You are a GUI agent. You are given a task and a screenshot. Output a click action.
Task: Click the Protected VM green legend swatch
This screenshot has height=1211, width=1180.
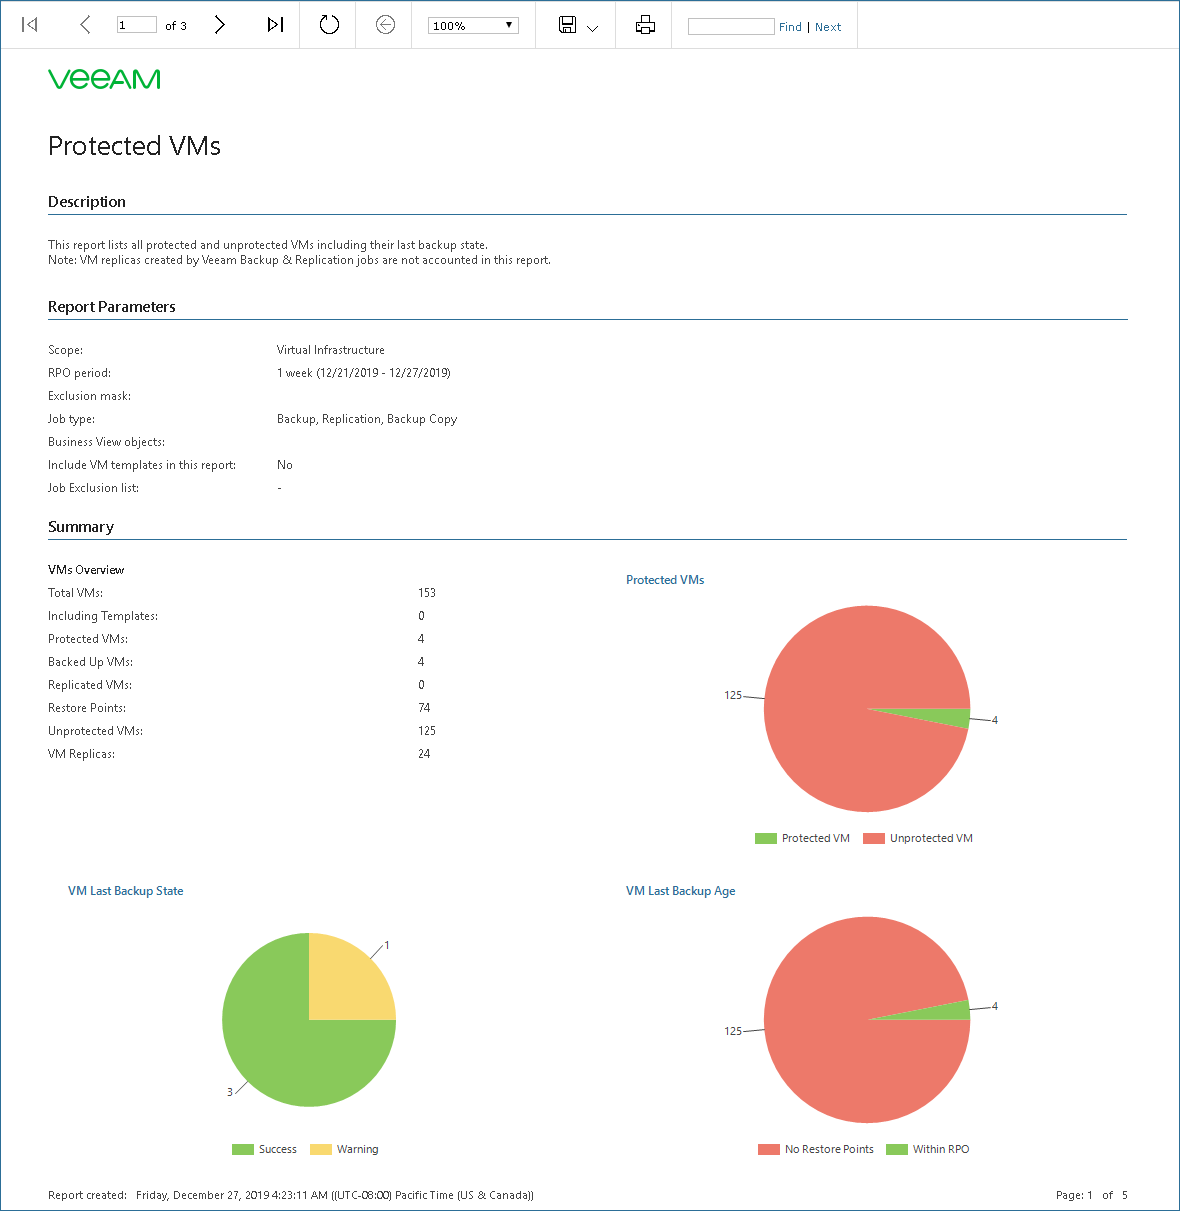tap(766, 839)
